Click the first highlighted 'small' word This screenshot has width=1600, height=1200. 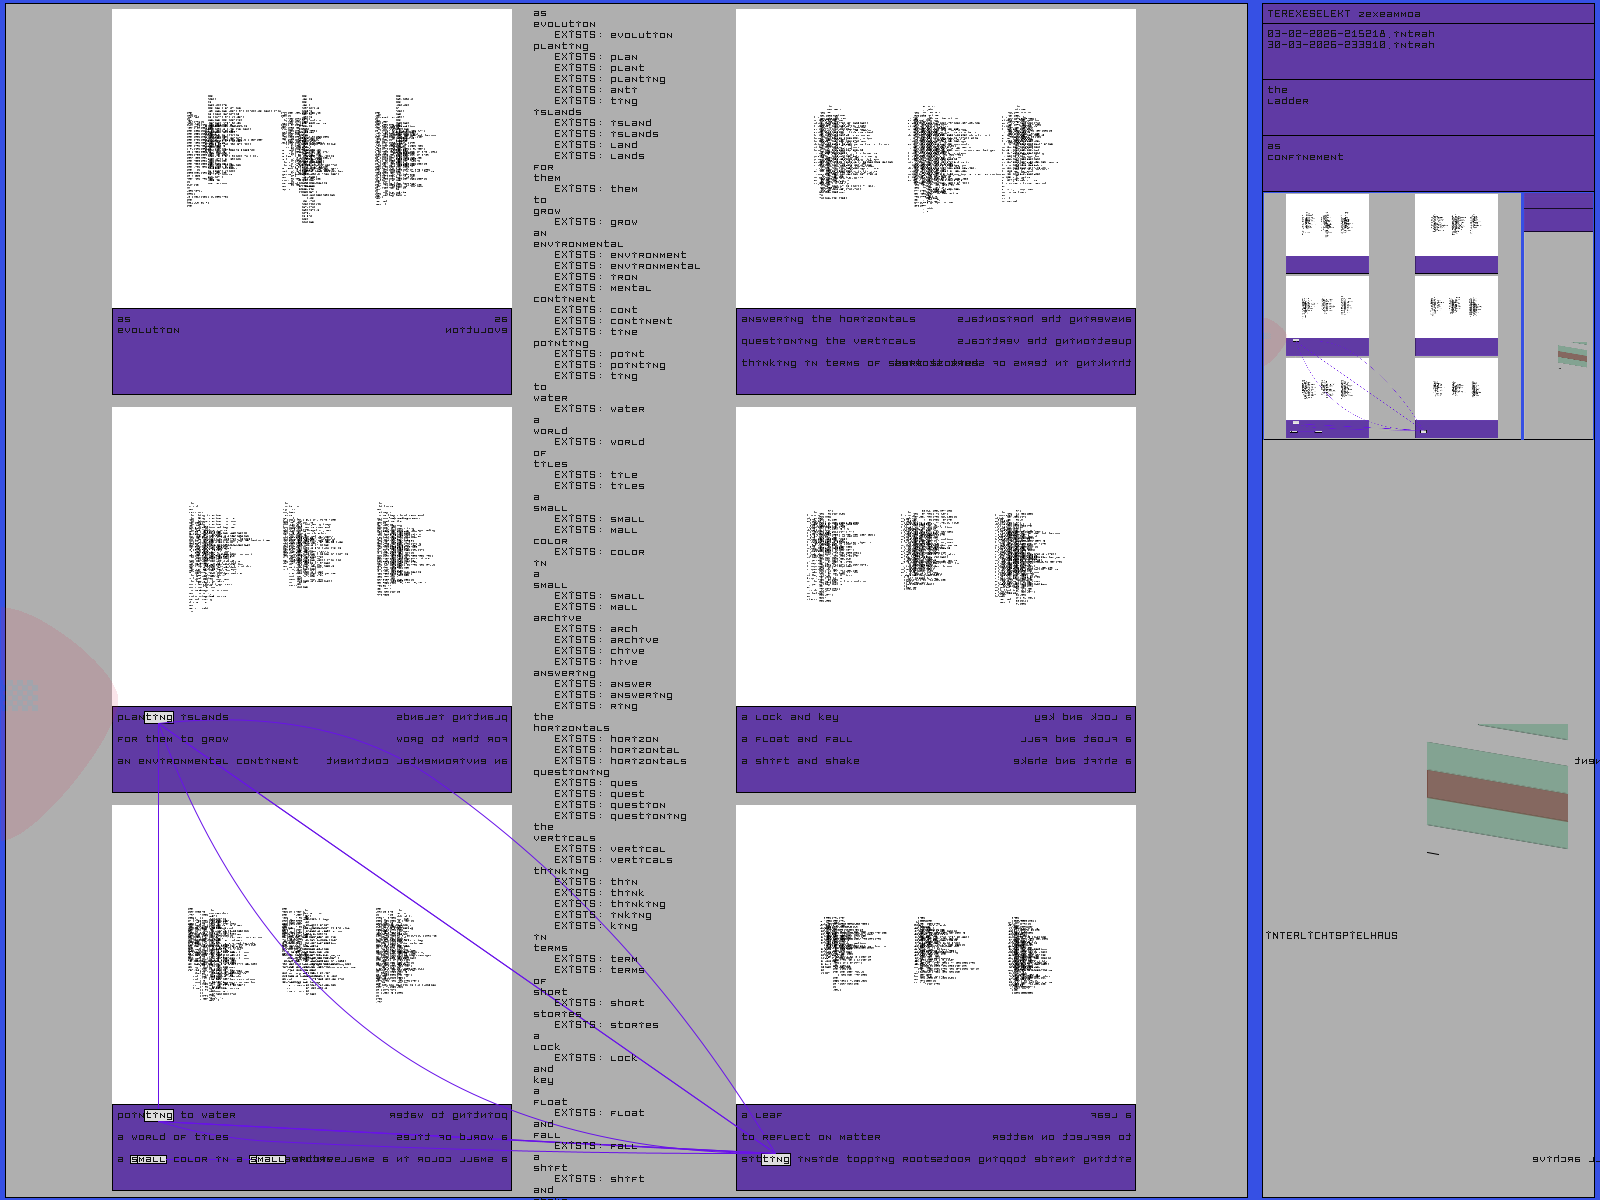[x=148, y=1159]
